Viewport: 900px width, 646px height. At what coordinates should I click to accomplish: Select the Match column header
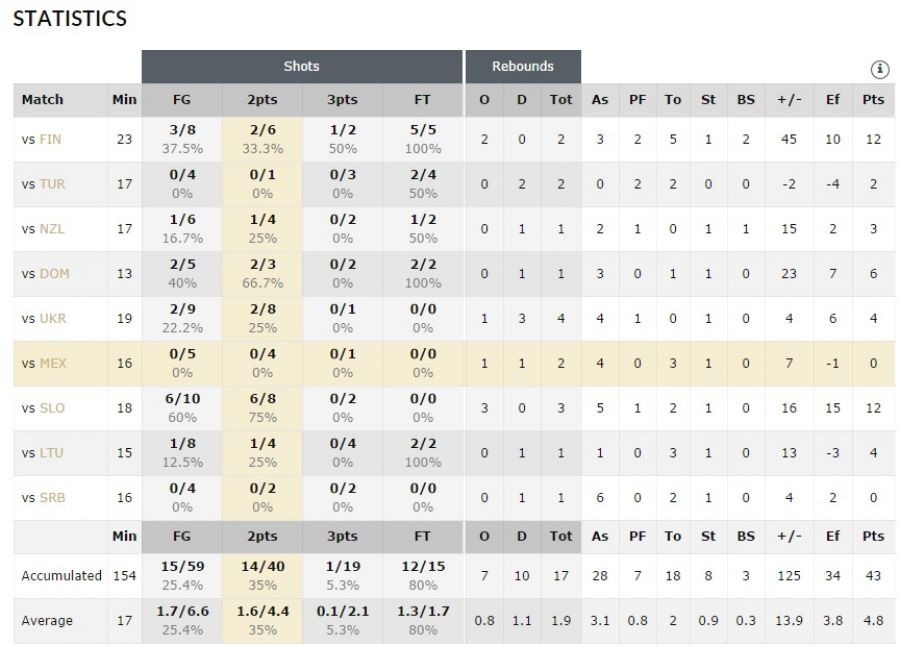[x=42, y=100]
